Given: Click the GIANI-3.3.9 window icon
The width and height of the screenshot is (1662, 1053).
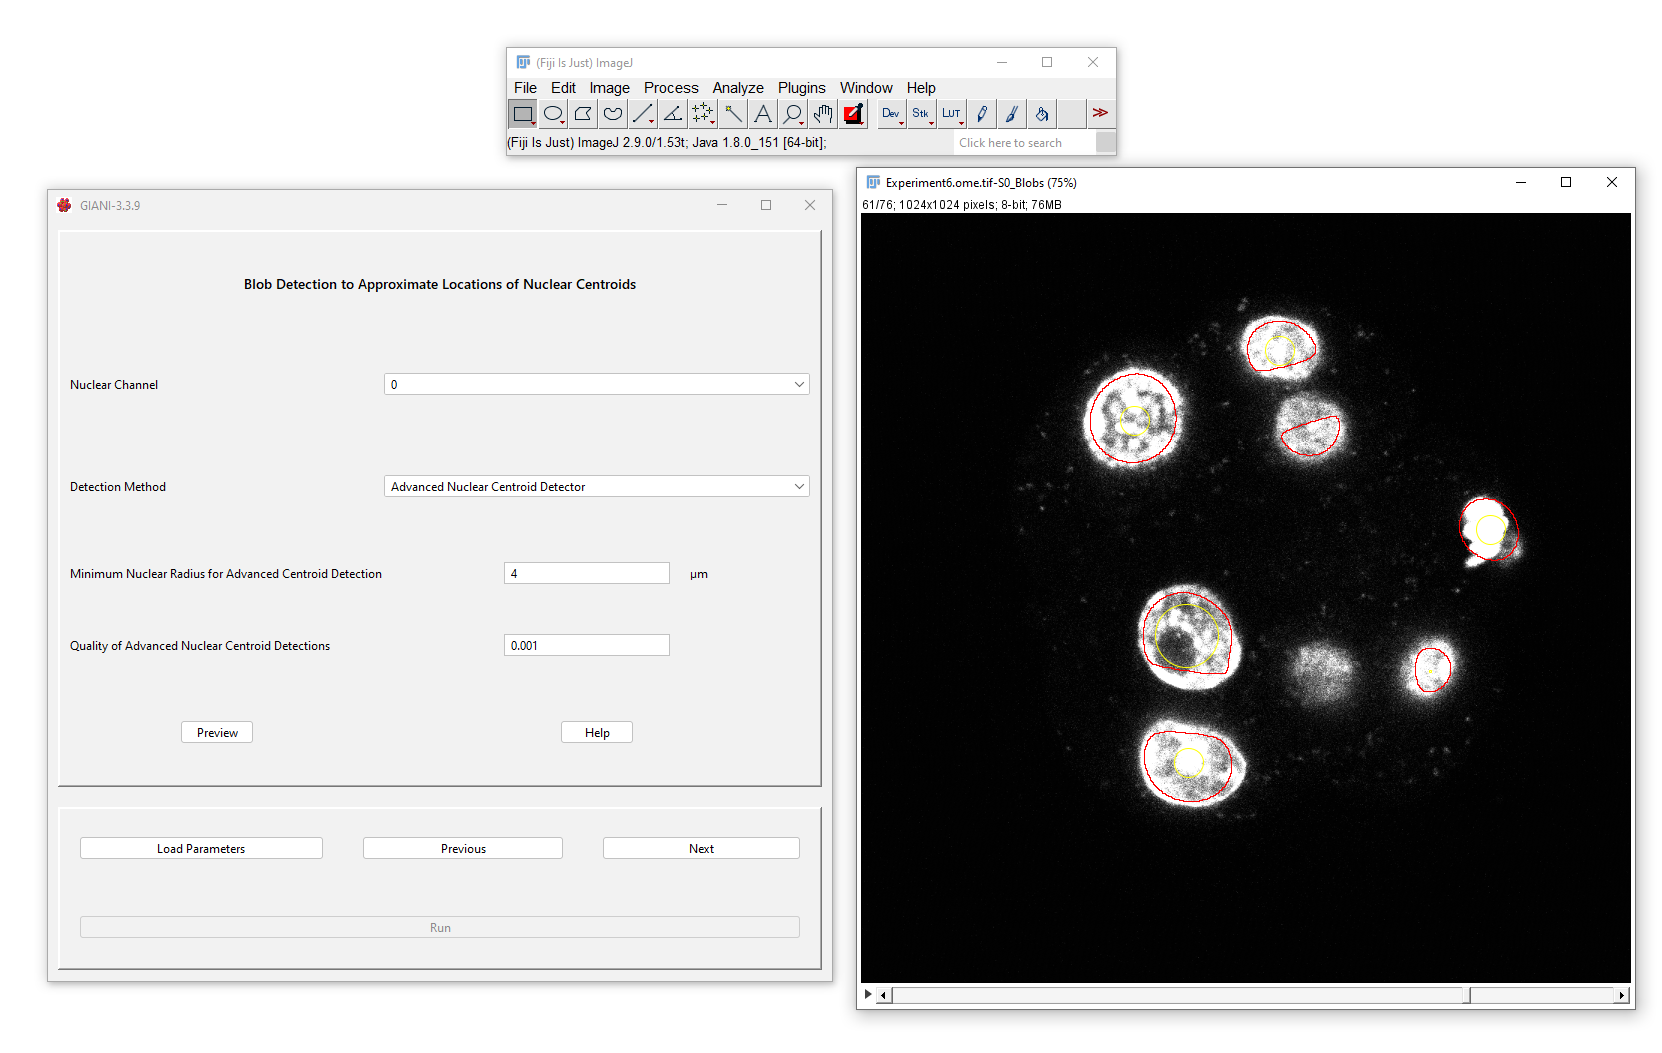Looking at the screenshot, I should click(65, 205).
